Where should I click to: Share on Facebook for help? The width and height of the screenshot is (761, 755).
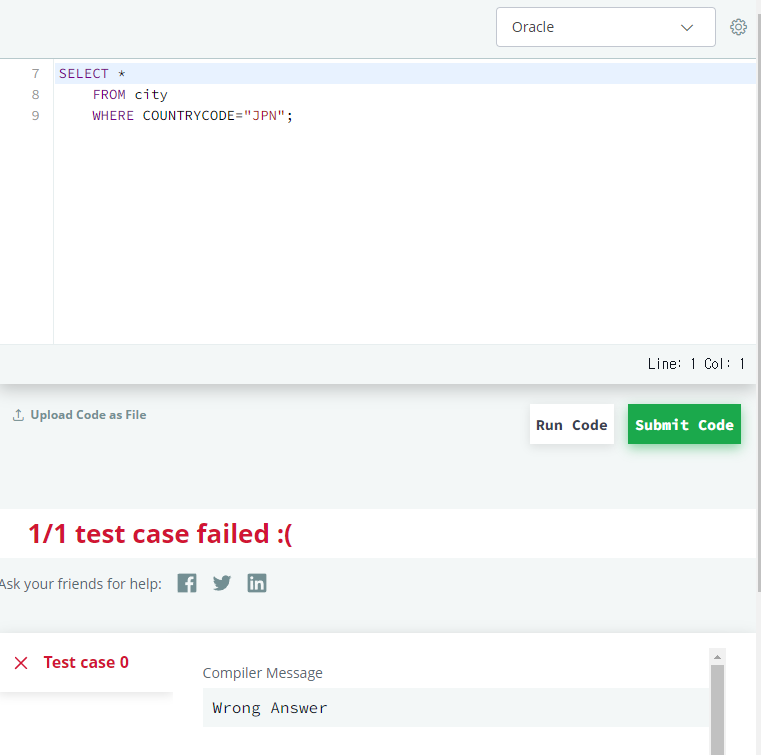click(x=187, y=583)
